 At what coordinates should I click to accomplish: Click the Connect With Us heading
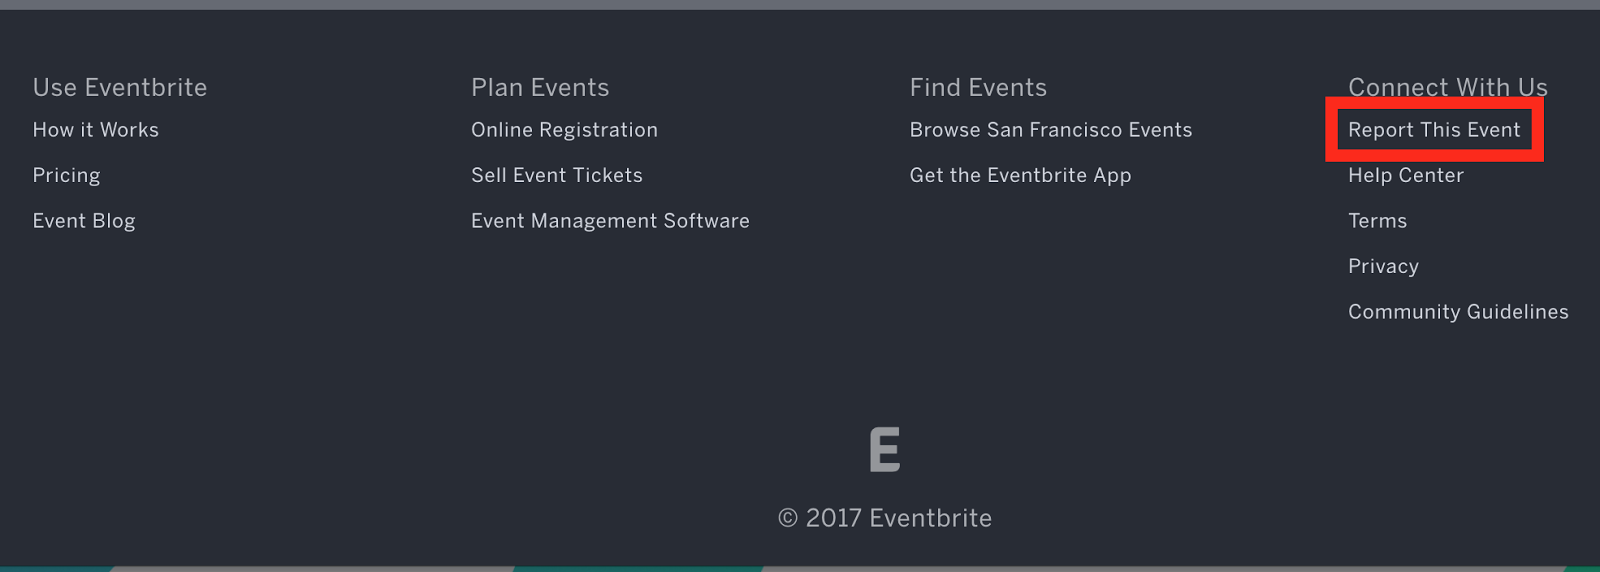[x=1447, y=87]
